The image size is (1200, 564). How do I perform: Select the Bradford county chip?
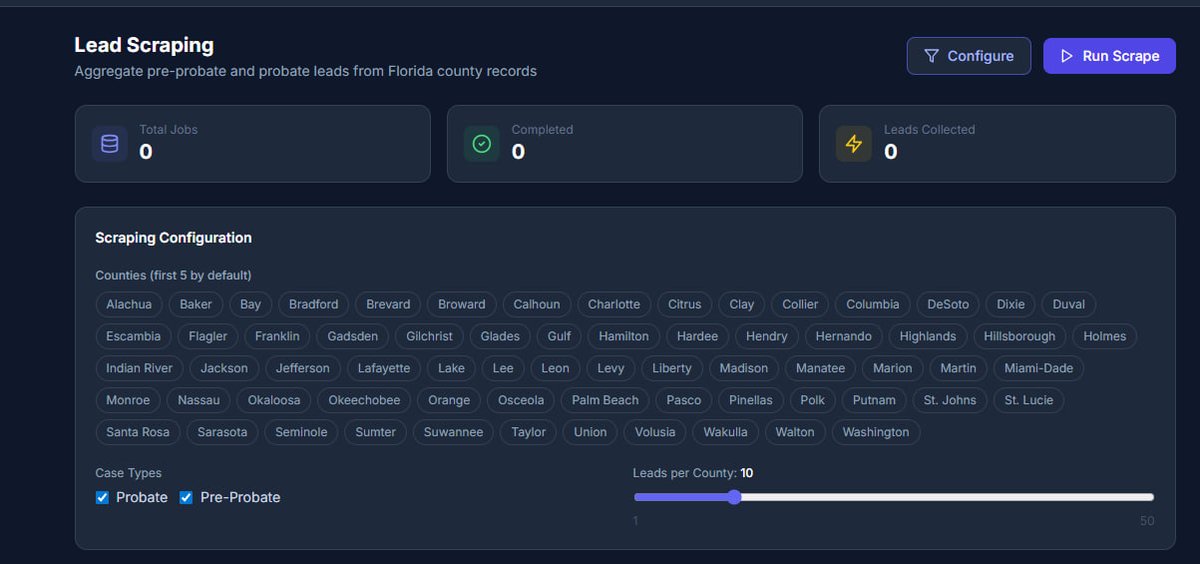(x=314, y=304)
